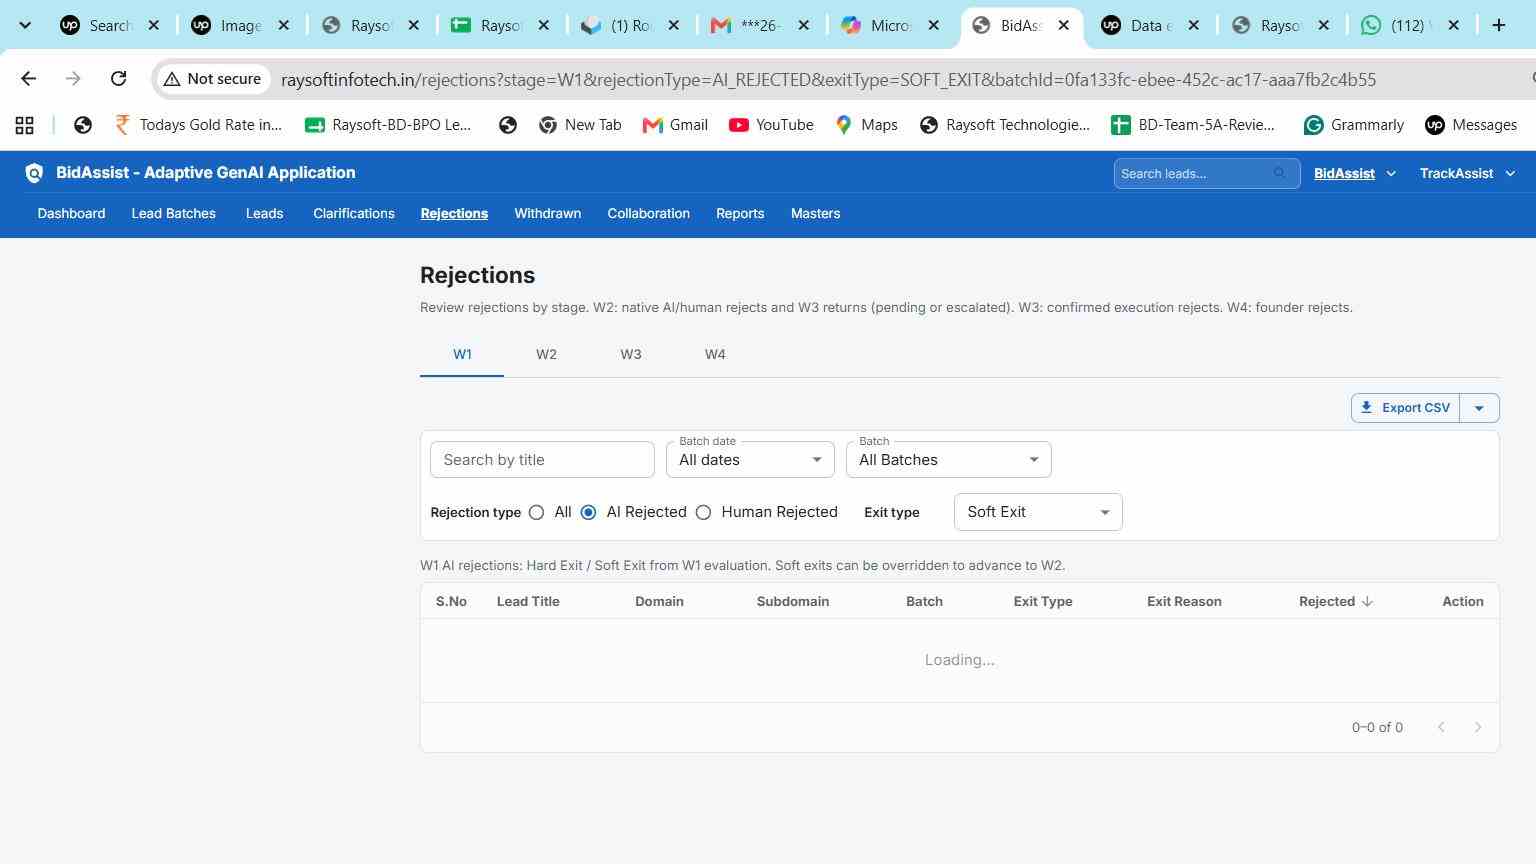
Task: Go back using the browser back arrow
Action: click(x=28, y=79)
